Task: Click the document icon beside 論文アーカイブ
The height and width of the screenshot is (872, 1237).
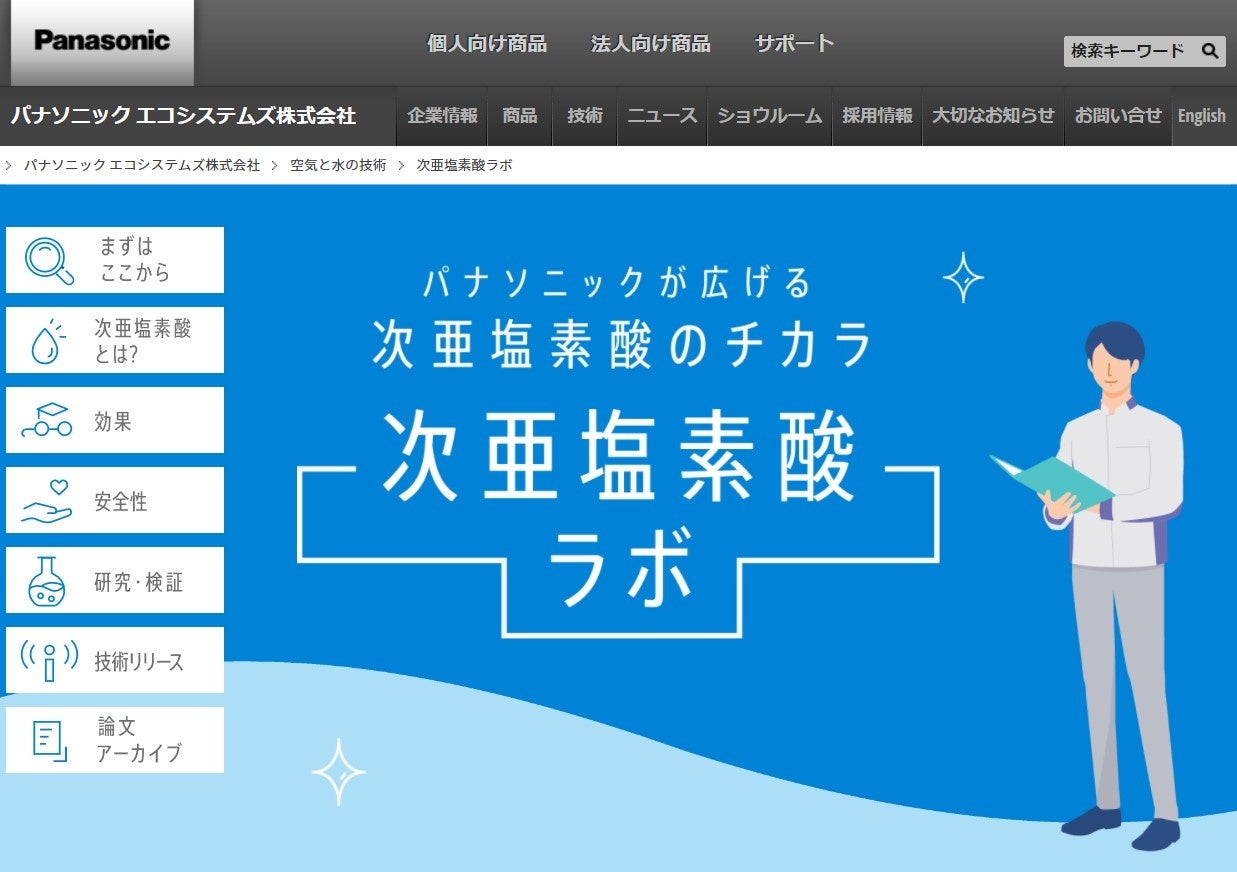Action: pyautogui.click(x=49, y=741)
